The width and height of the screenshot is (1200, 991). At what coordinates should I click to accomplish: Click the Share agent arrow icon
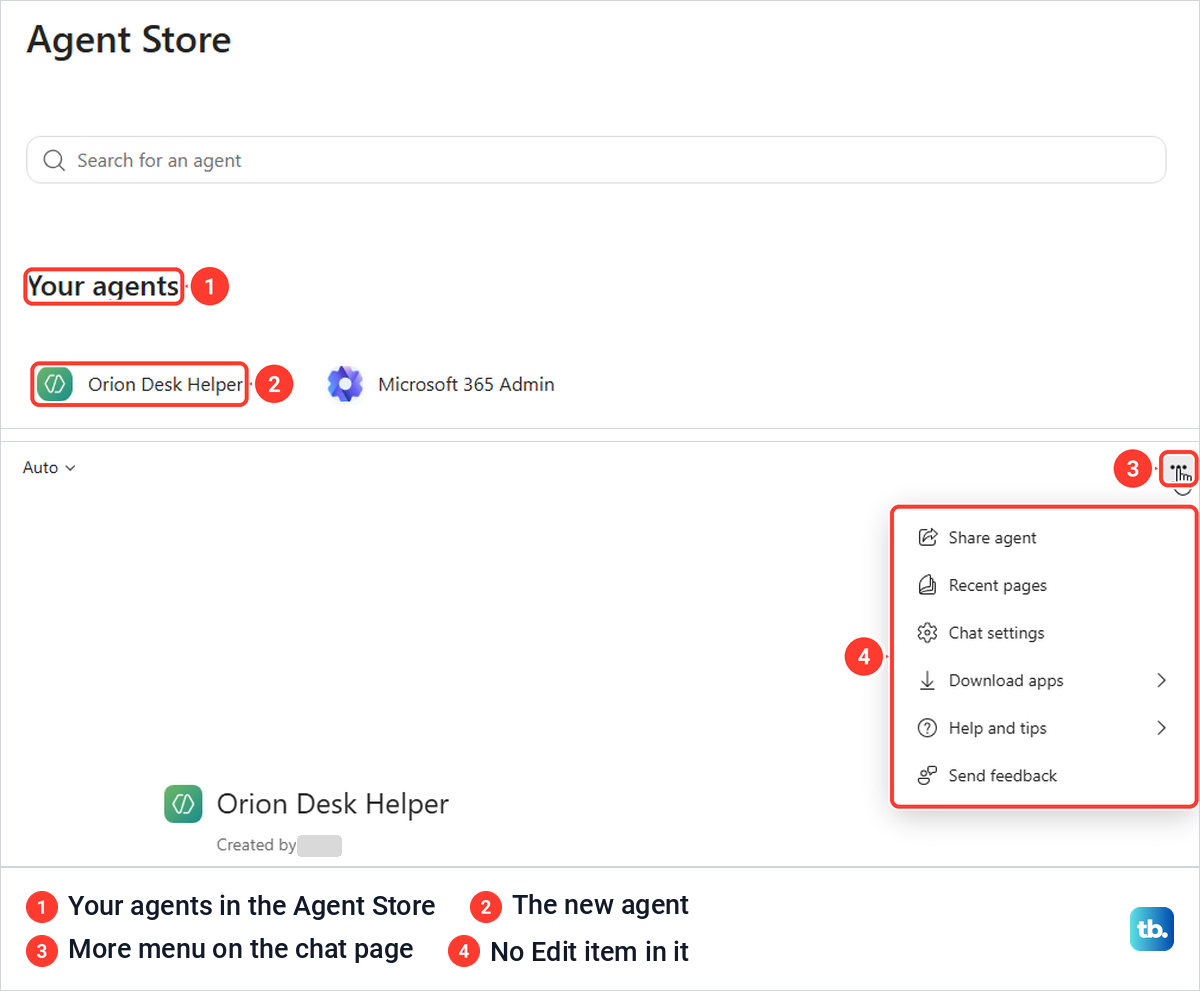(x=927, y=538)
